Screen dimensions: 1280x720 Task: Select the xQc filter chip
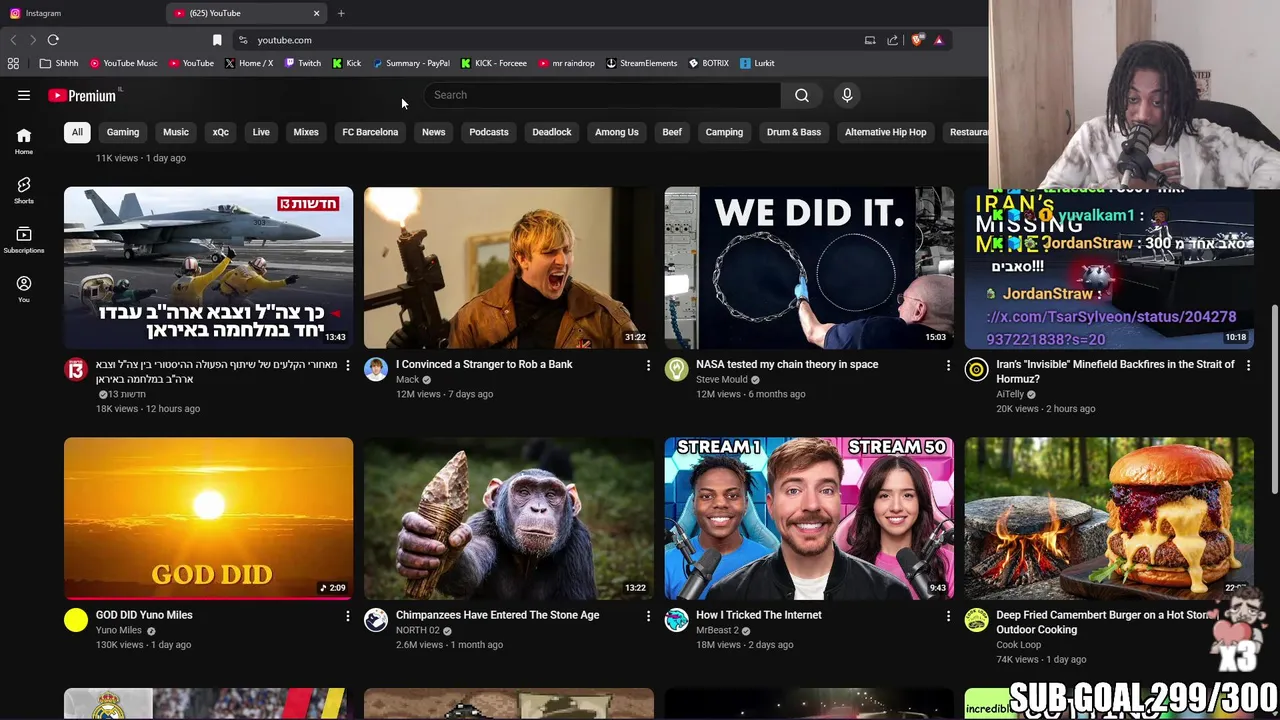221,132
